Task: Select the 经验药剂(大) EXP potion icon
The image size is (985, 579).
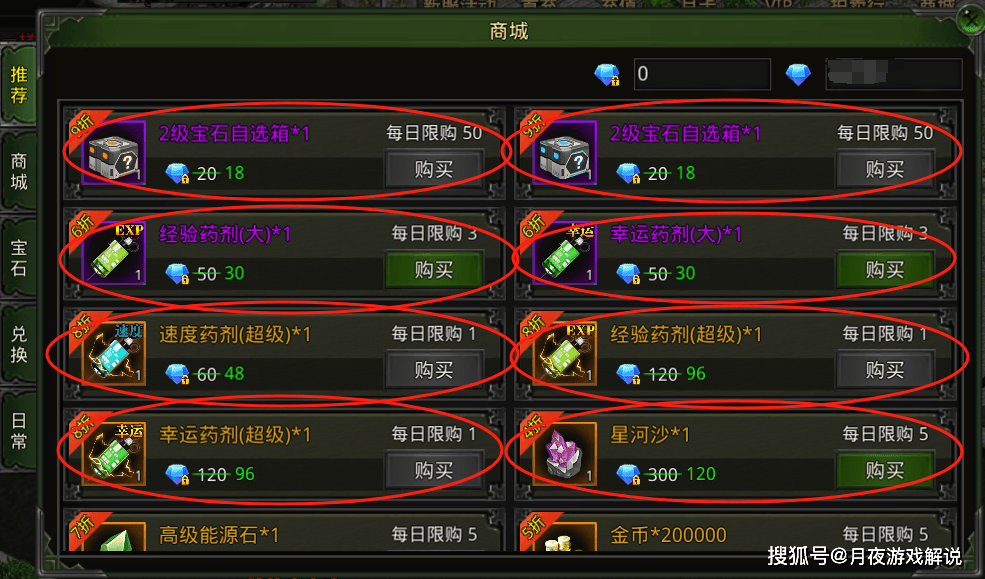Action: click(x=114, y=253)
